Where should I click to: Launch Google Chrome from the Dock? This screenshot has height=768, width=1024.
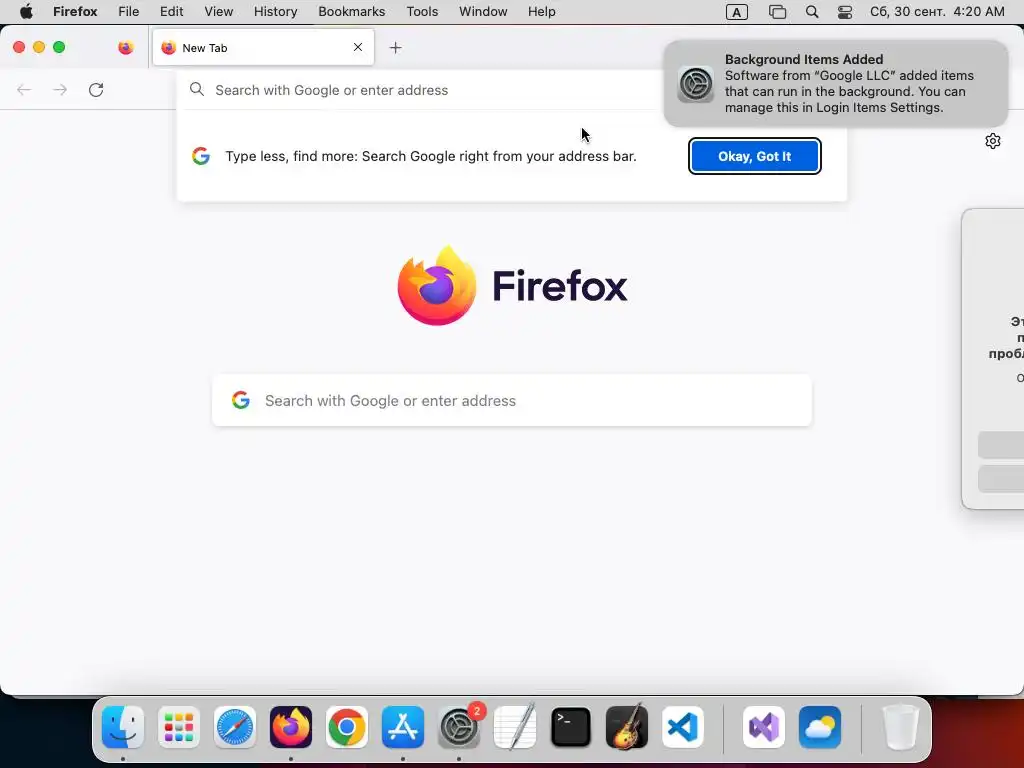[347, 727]
